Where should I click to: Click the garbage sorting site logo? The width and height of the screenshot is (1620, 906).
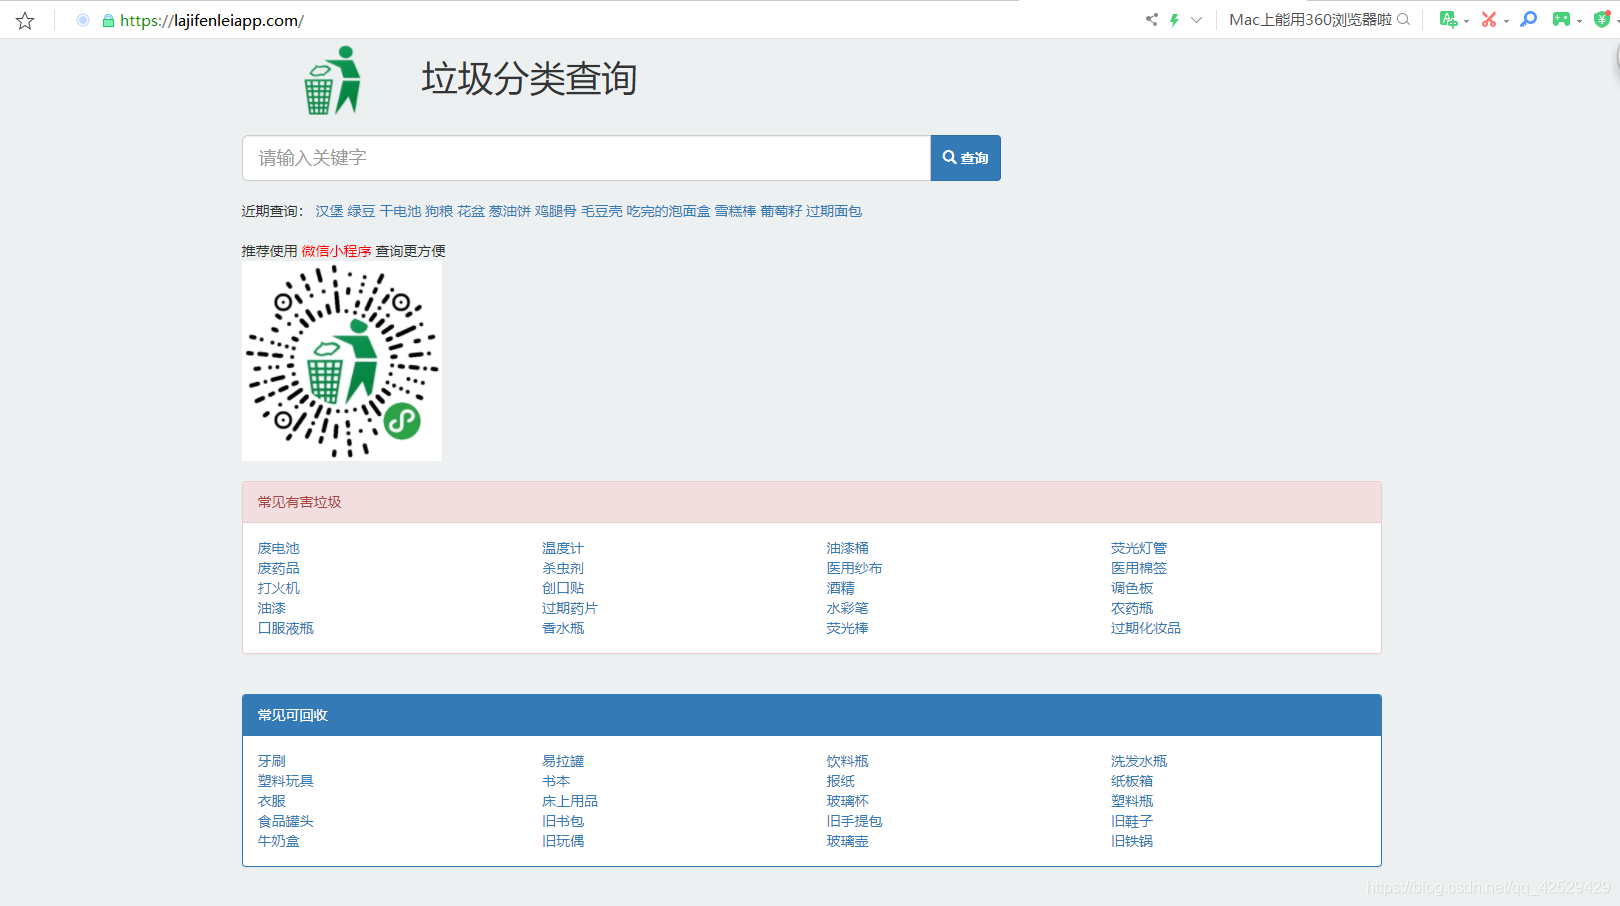coord(333,80)
